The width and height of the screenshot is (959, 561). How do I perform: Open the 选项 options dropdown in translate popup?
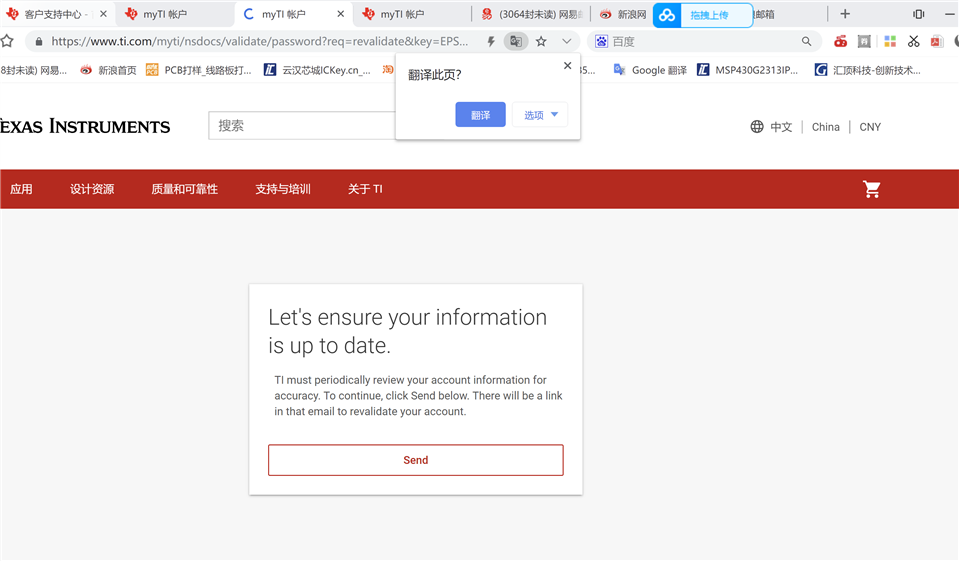tap(540, 114)
